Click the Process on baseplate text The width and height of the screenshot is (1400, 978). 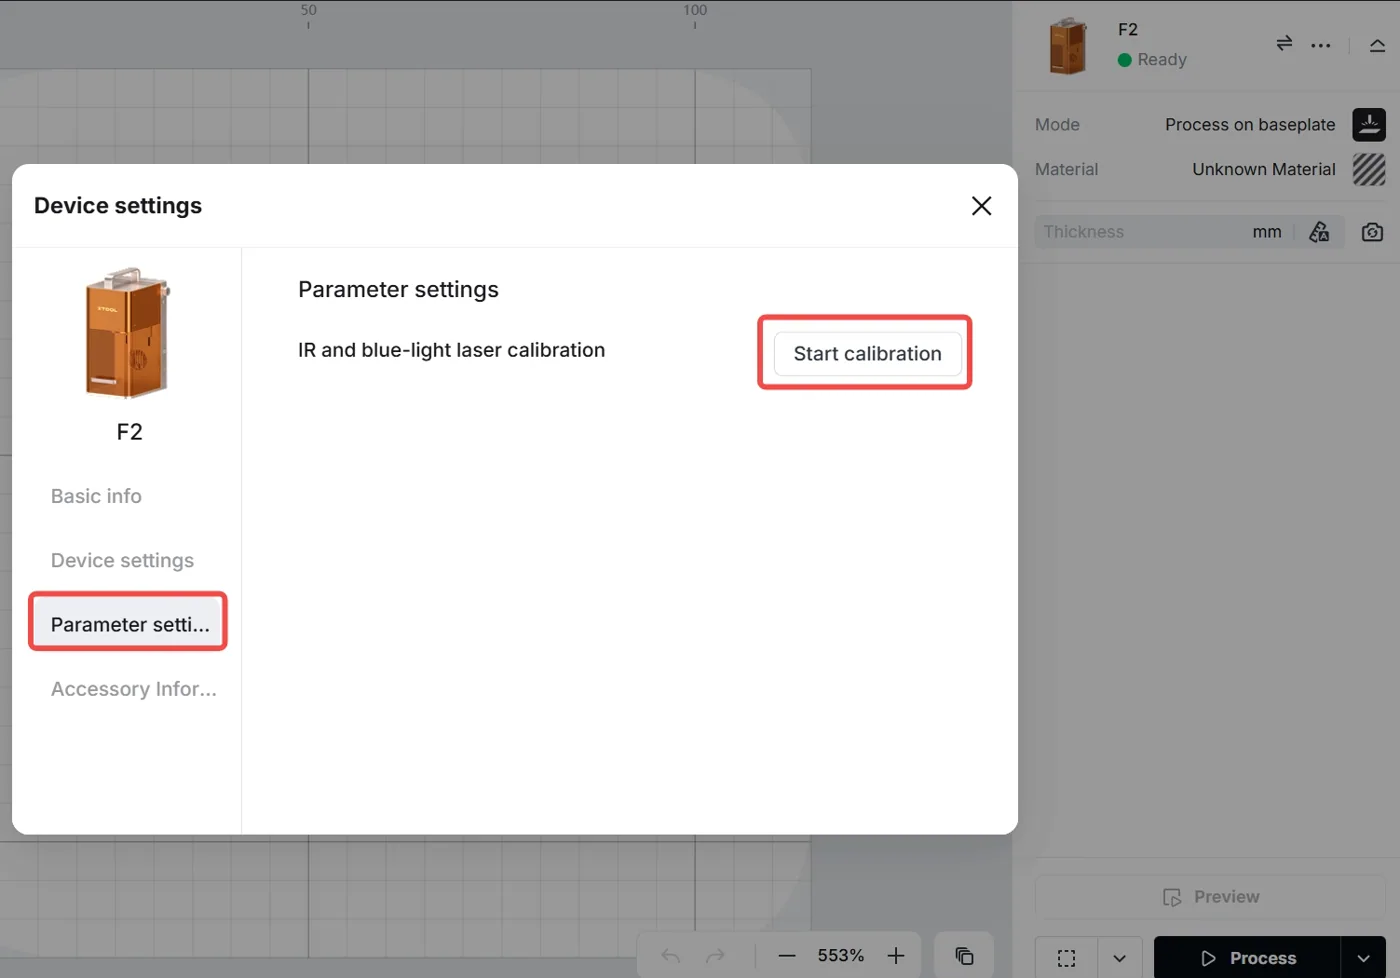pyautogui.click(x=1250, y=125)
